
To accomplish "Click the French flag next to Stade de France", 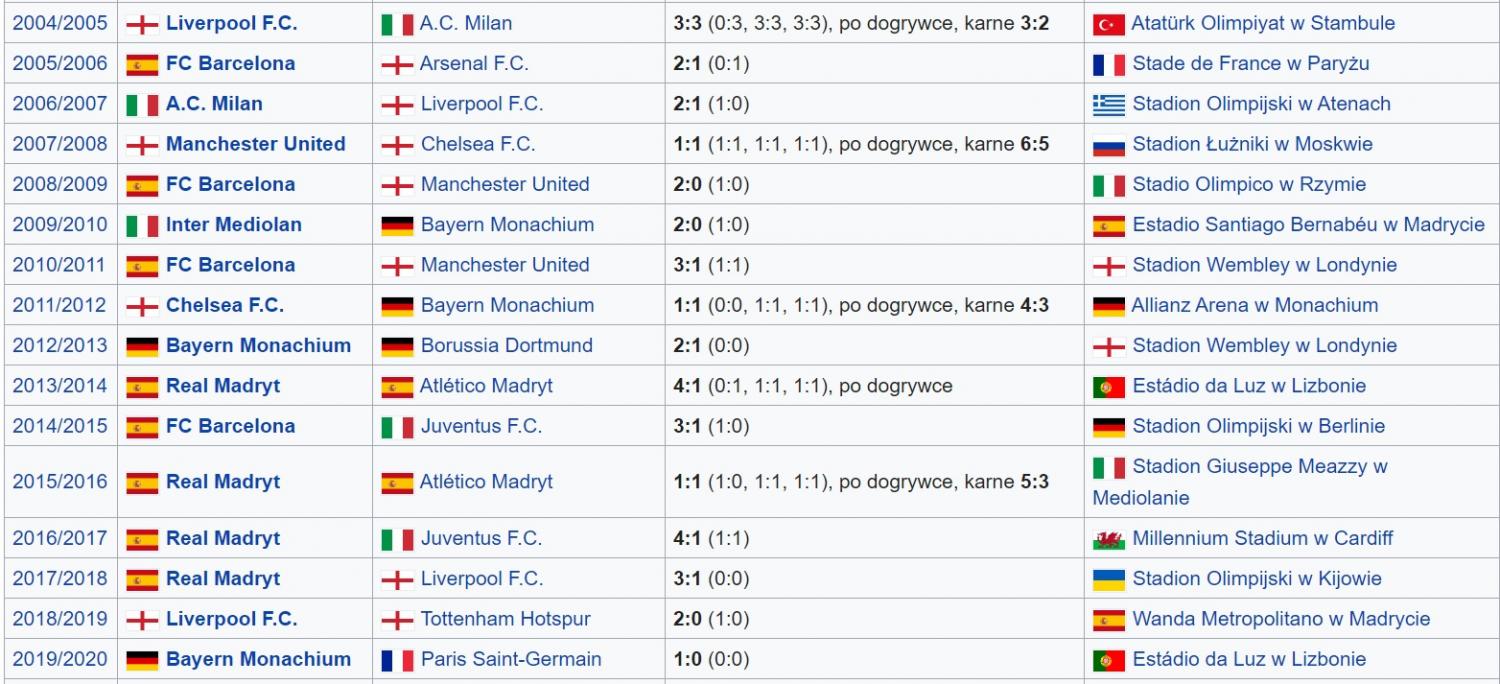I will tap(1109, 65).
